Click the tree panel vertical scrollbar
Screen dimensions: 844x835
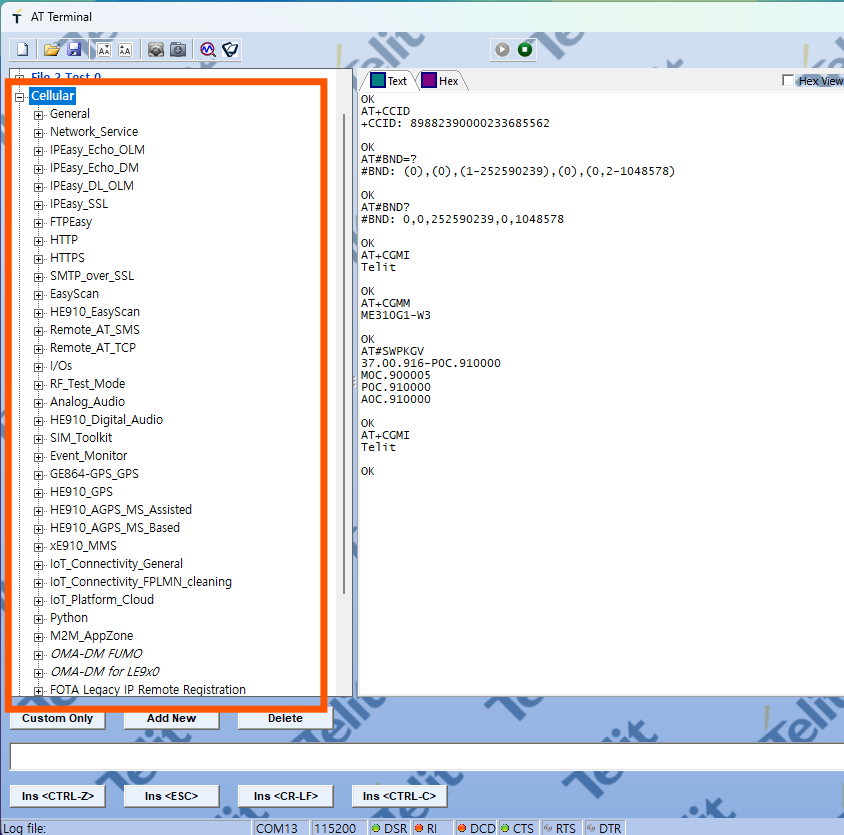click(x=344, y=354)
